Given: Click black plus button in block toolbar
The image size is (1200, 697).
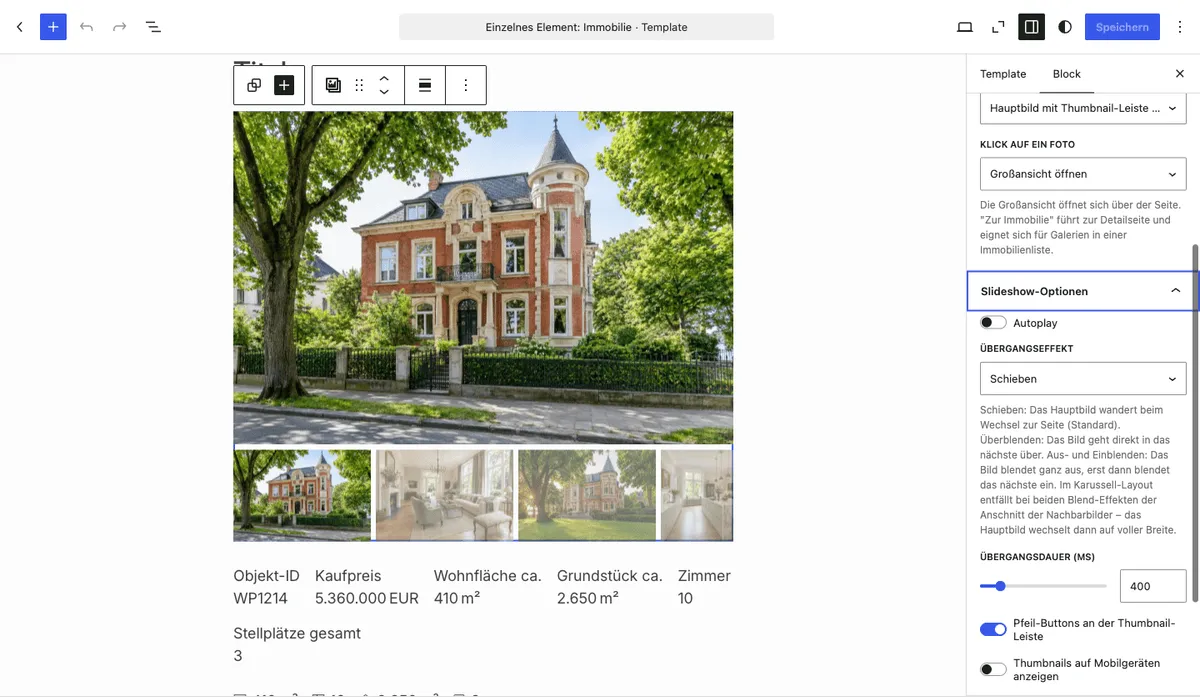Looking at the screenshot, I should pos(284,85).
